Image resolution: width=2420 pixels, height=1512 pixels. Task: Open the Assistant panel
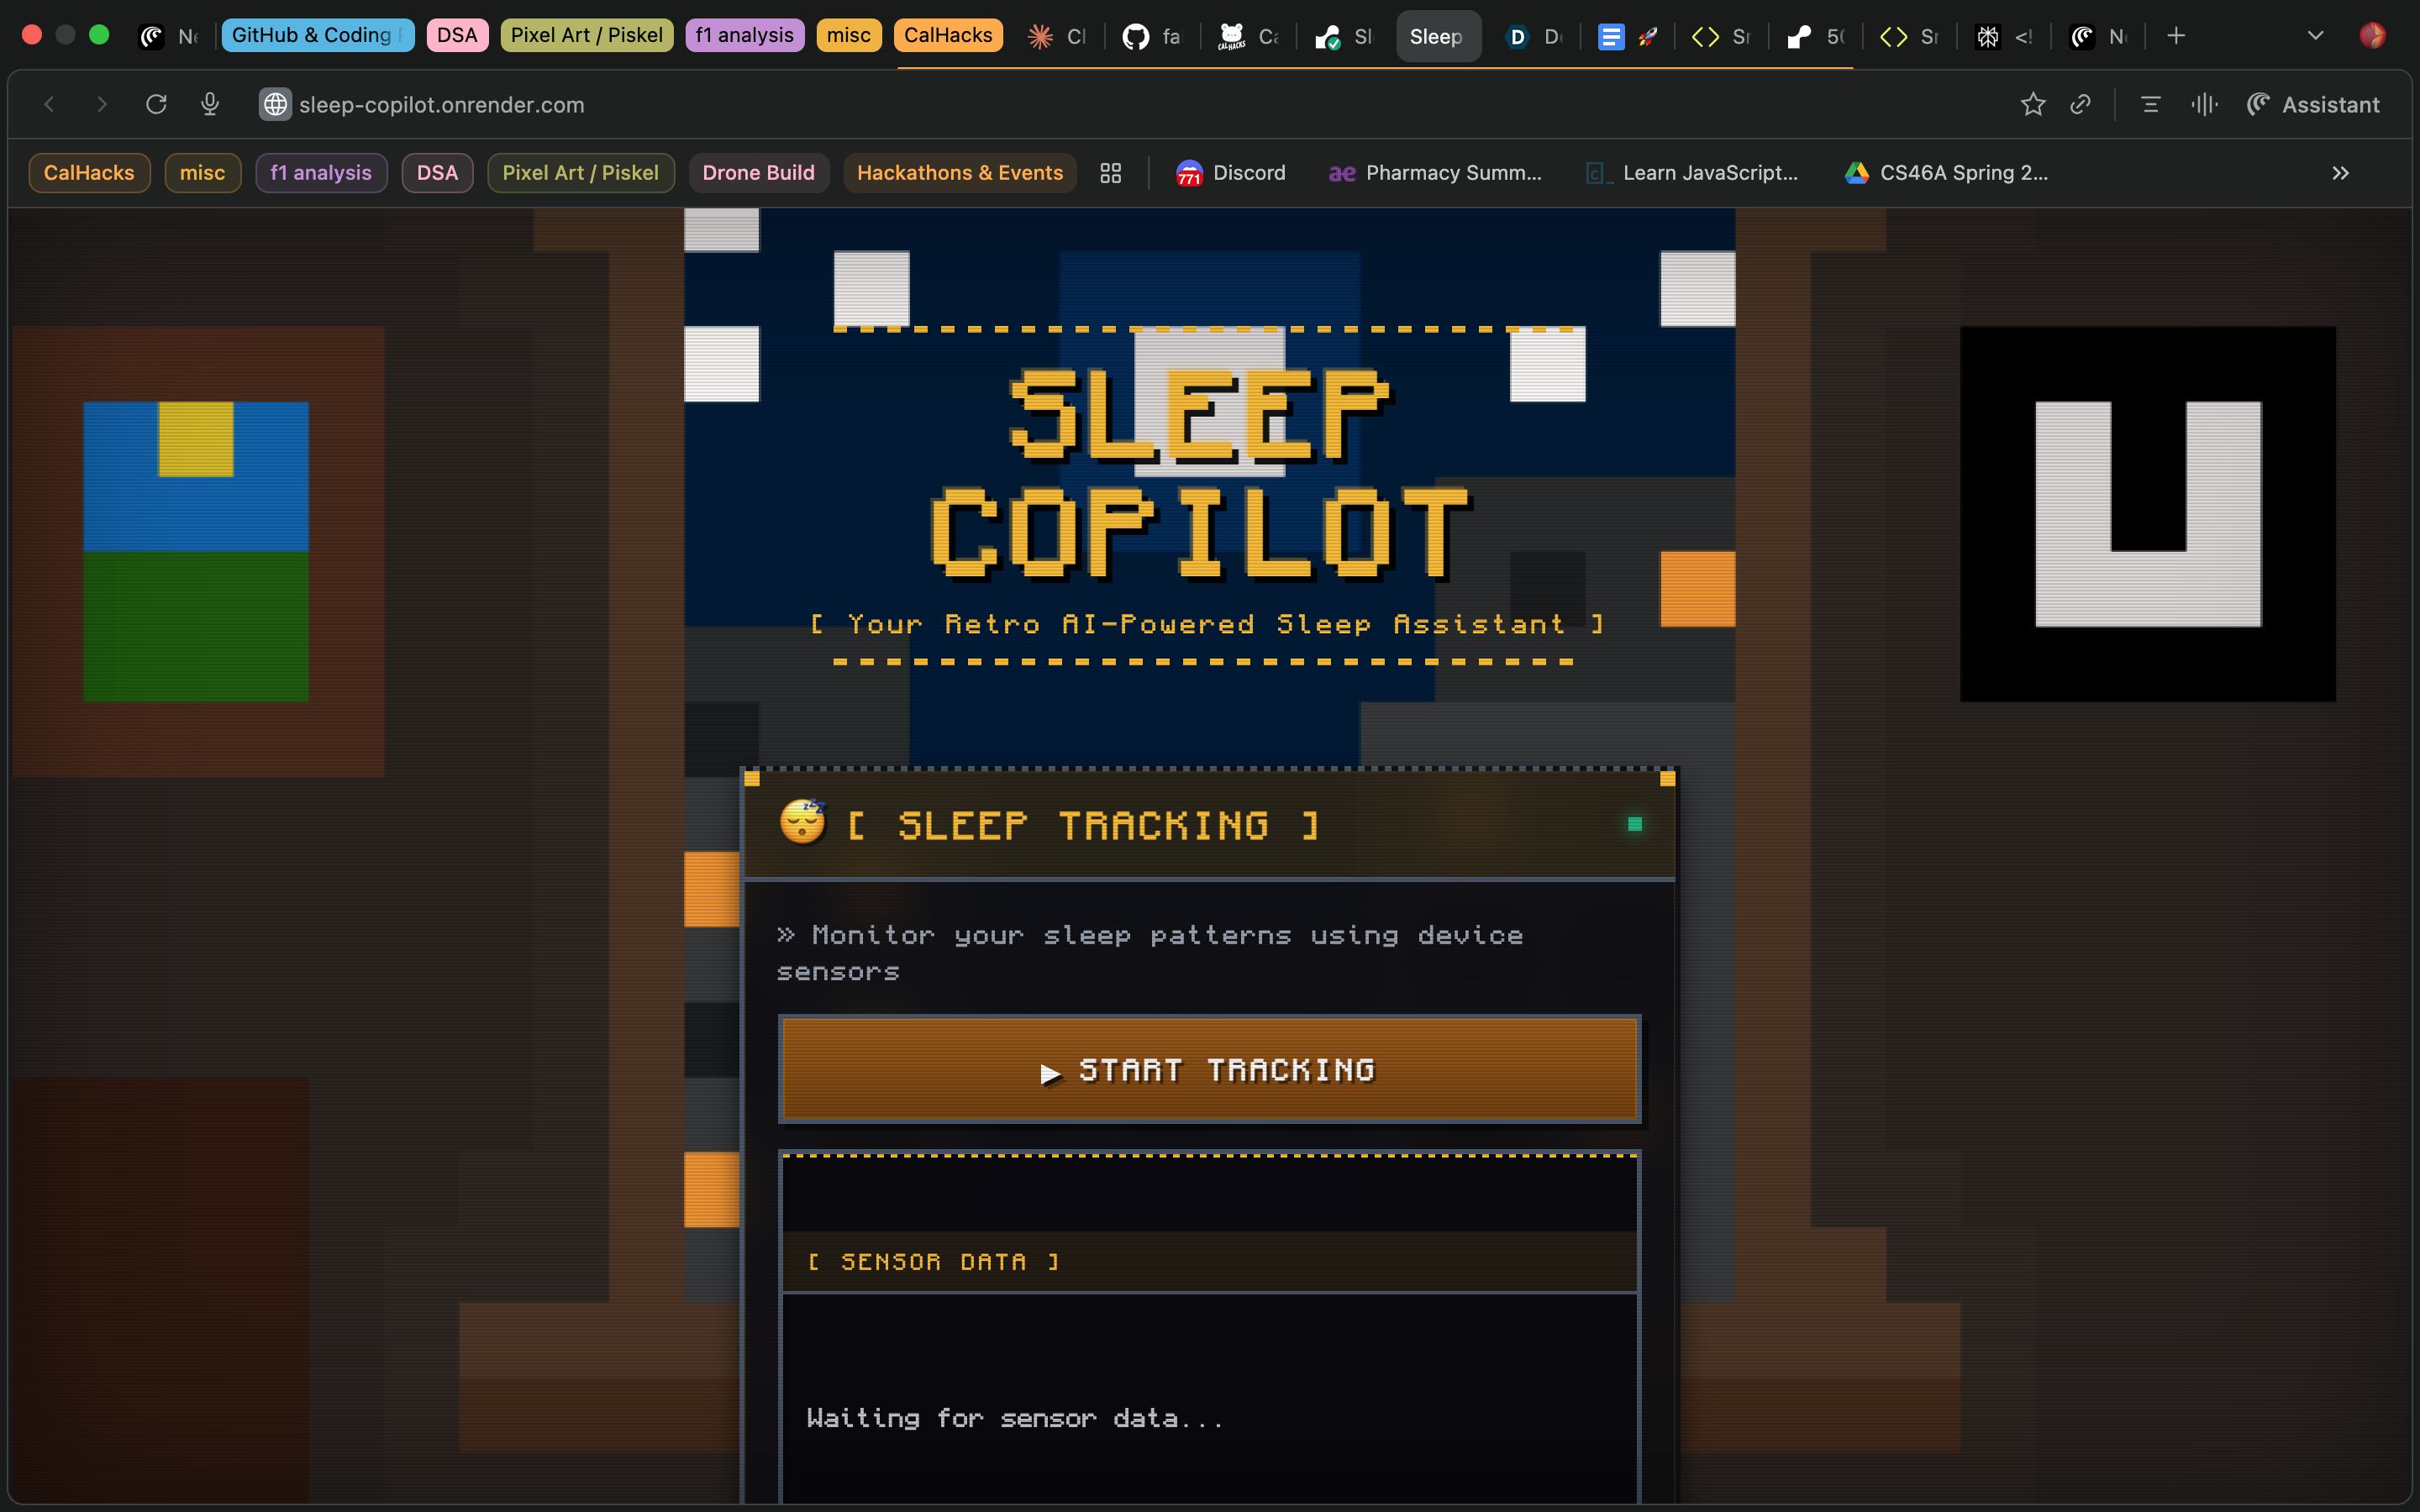click(2313, 104)
